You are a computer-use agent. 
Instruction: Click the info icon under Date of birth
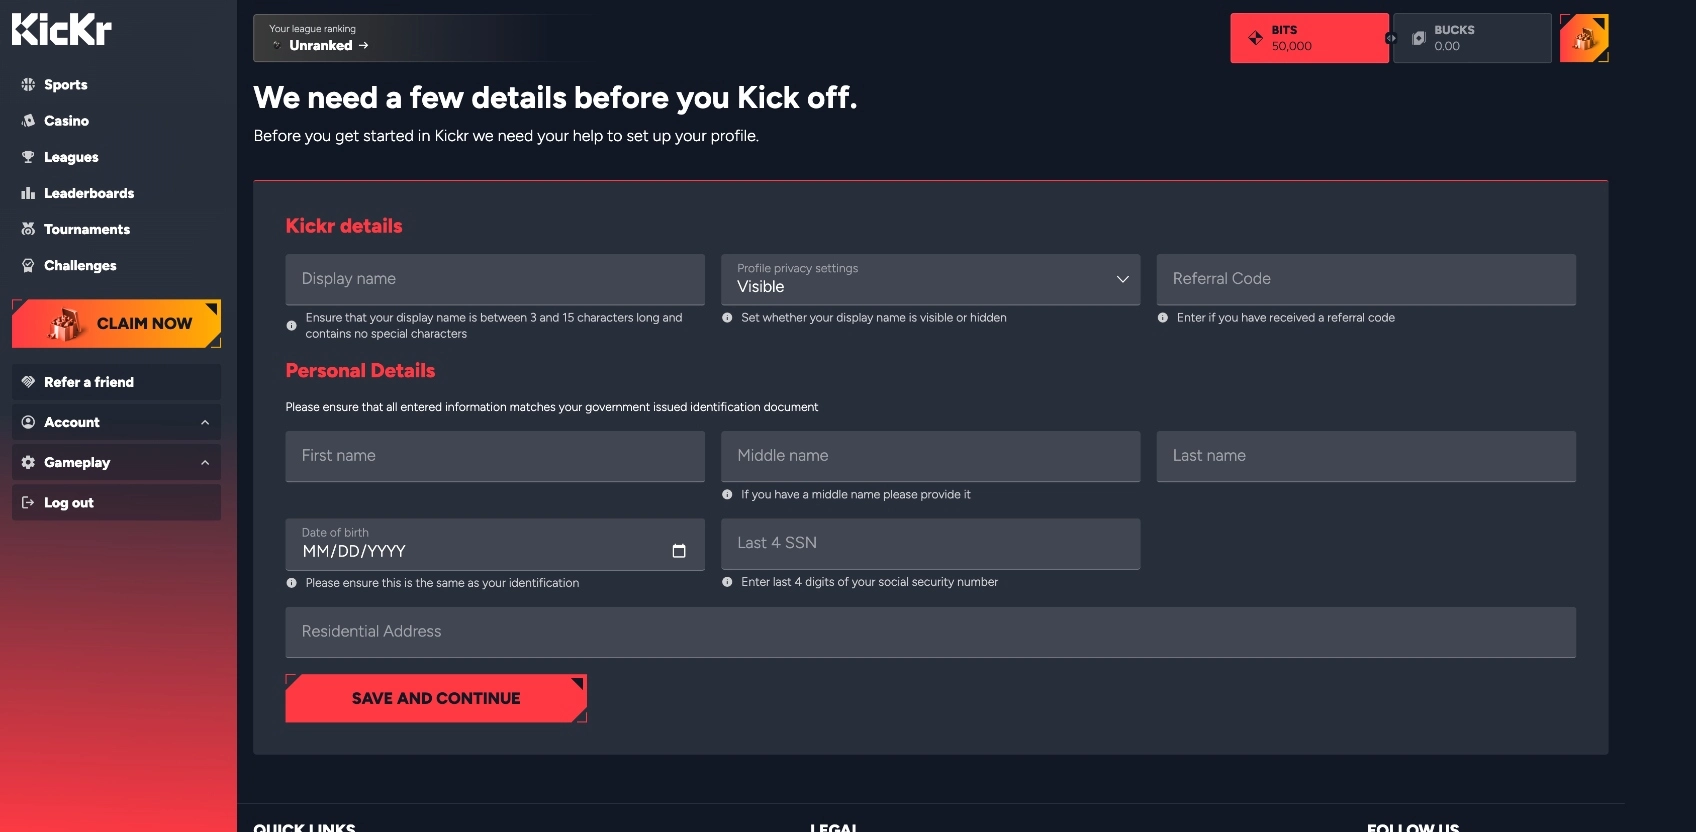(x=292, y=583)
